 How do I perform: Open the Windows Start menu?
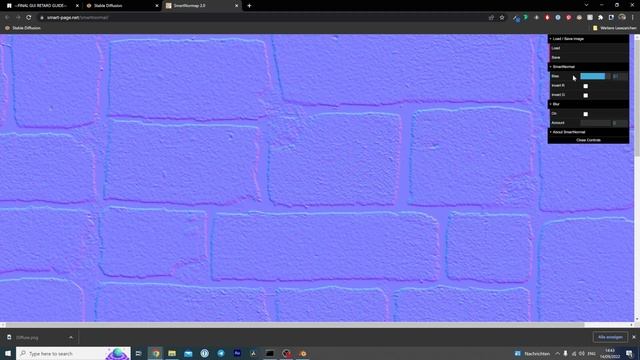(8, 353)
